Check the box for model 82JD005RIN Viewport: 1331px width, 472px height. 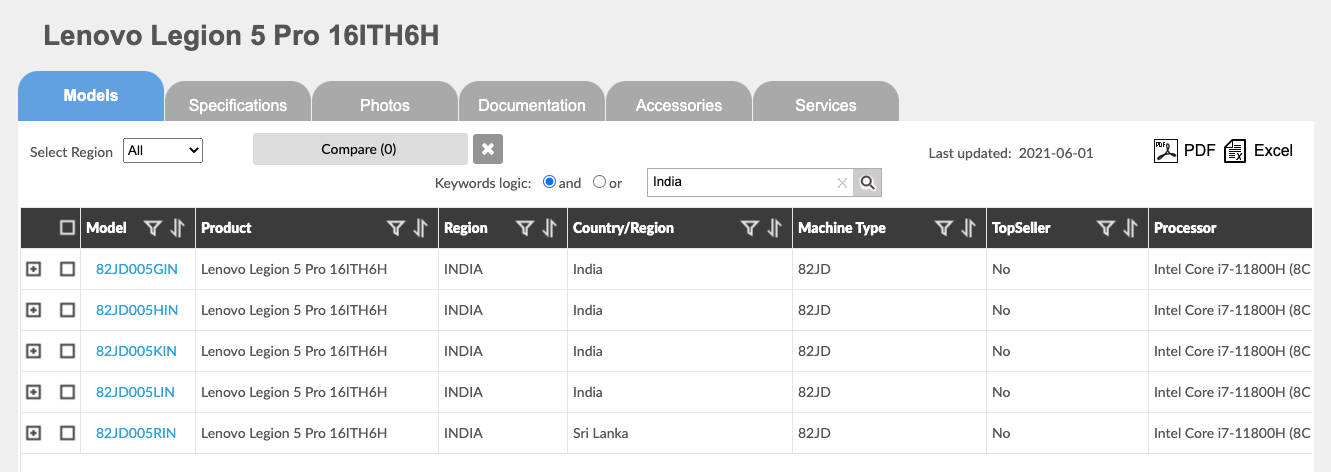[67, 433]
